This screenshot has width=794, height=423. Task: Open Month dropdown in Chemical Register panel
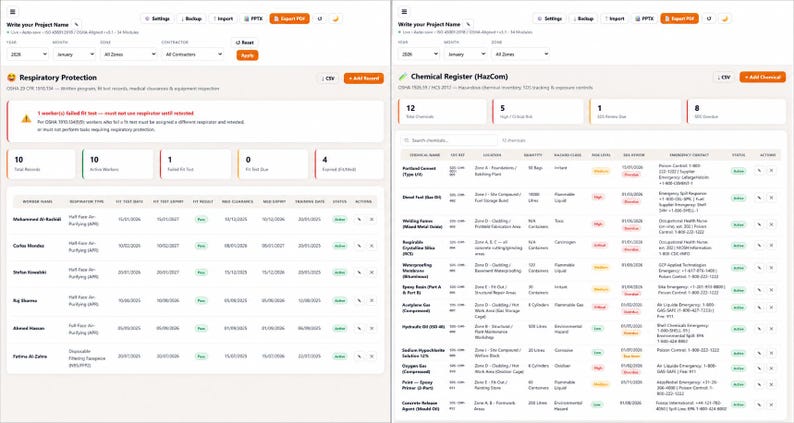pos(465,54)
